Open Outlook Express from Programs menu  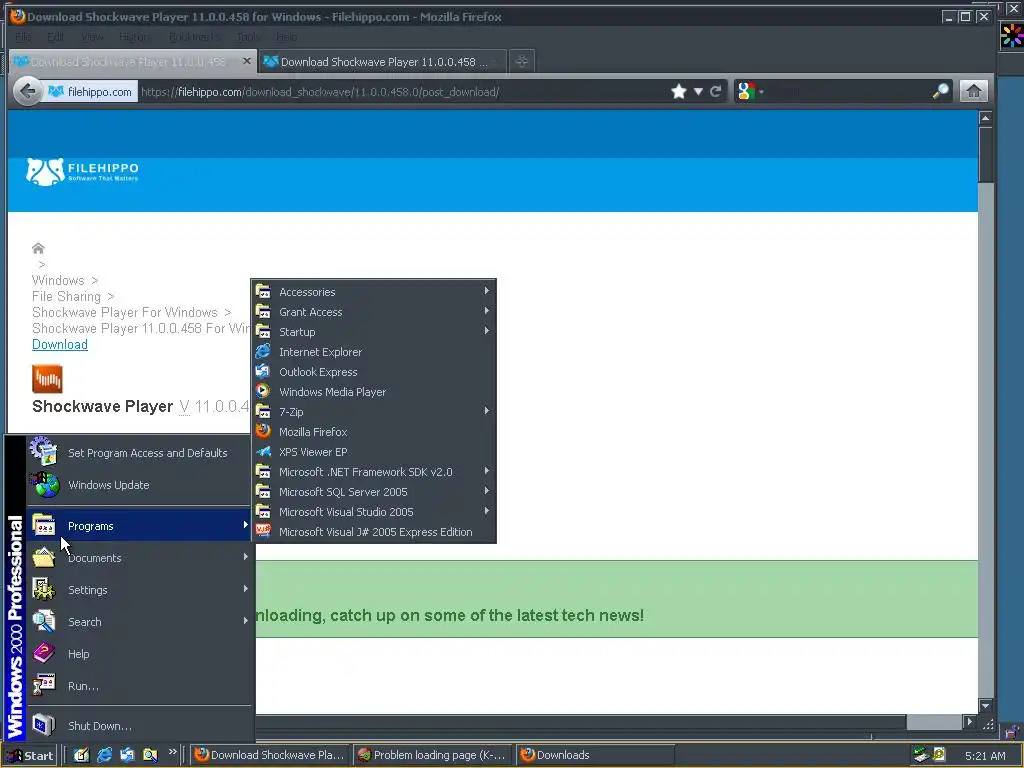[374, 372]
